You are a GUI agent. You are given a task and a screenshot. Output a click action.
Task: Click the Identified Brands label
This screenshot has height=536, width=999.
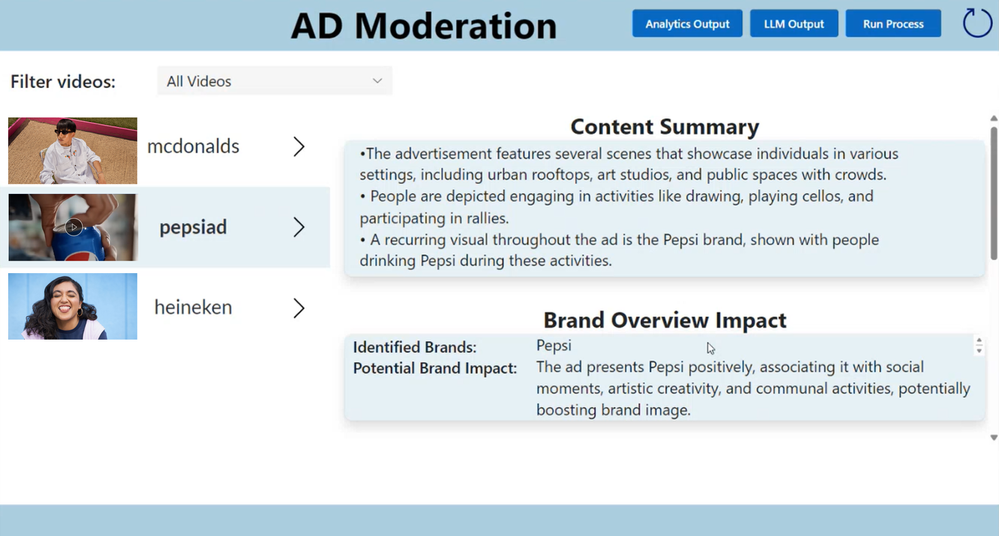coord(415,347)
